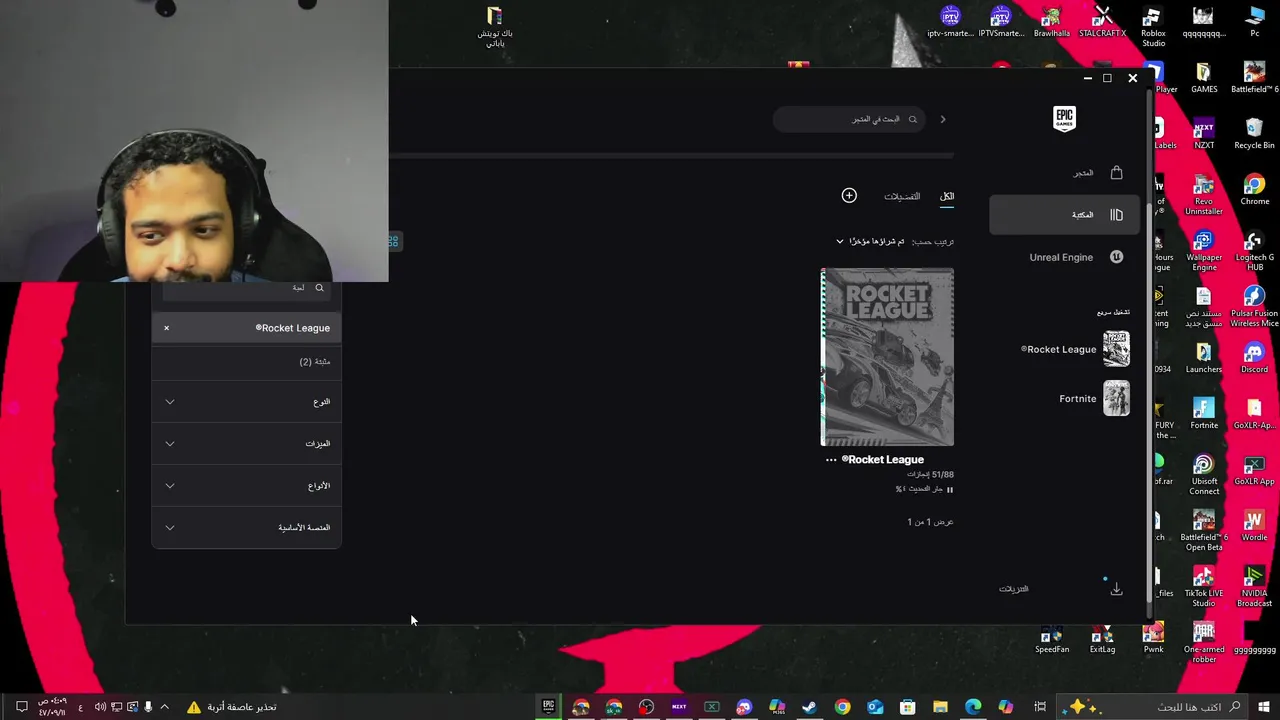Viewport: 1280px width, 720px height.
Task: Open Brawlhalla desktop shortcut
Action: [x=1052, y=22]
